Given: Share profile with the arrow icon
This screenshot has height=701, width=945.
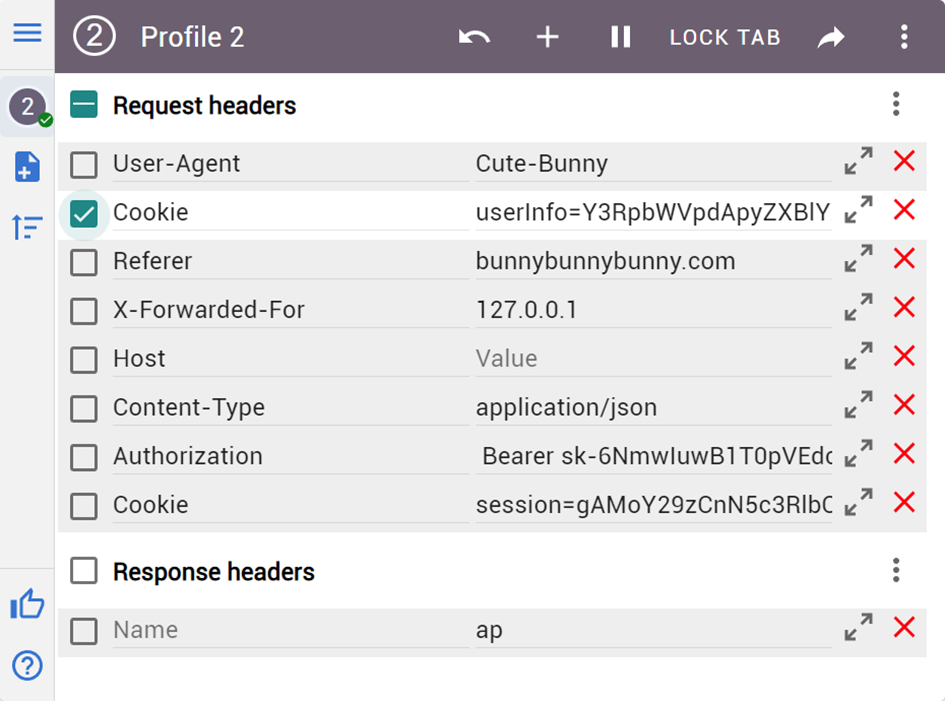Looking at the screenshot, I should click(831, 37).
